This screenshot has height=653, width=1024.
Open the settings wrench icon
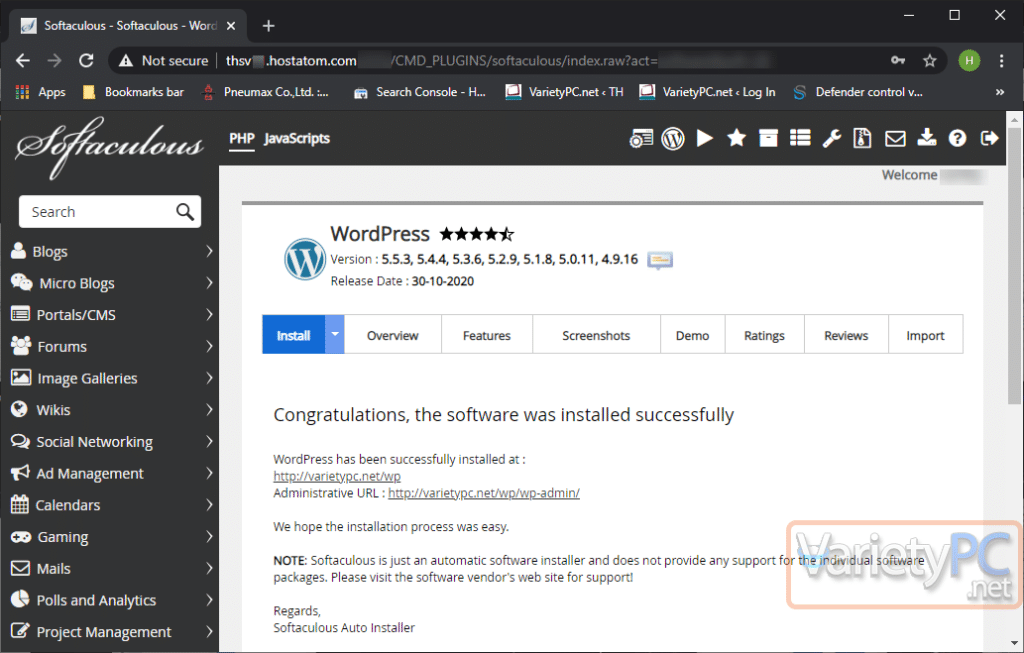tap(831, 138)
